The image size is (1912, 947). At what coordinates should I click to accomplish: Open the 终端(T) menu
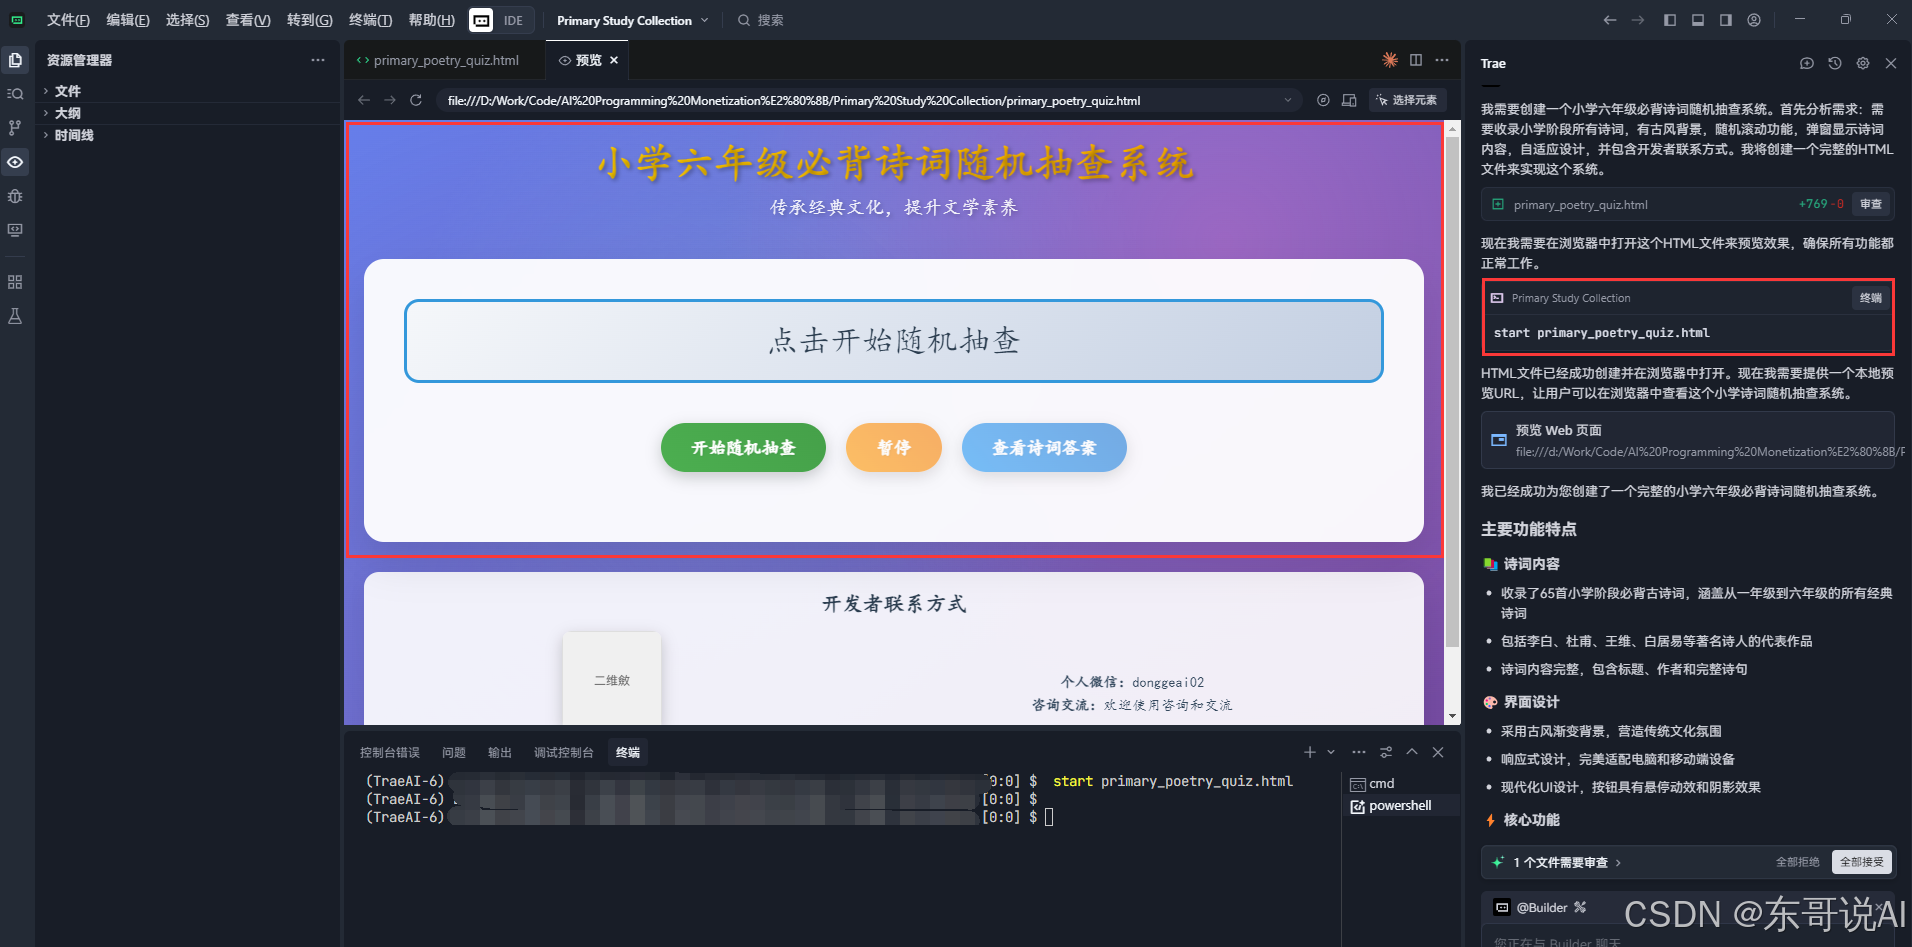coord(370,20)
